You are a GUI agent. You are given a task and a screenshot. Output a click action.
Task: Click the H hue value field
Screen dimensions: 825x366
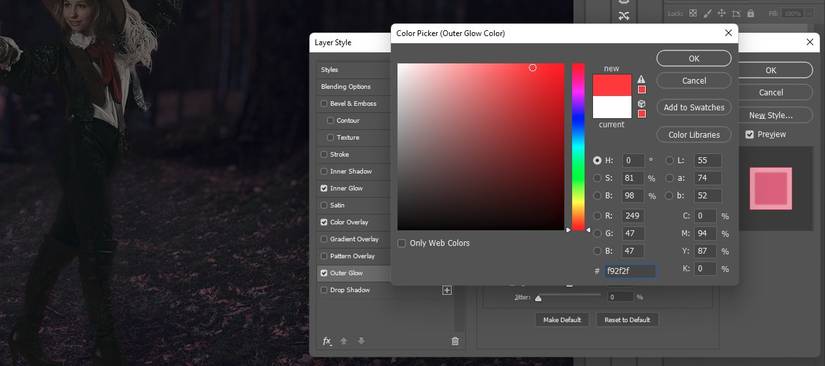tap(633, 160)
